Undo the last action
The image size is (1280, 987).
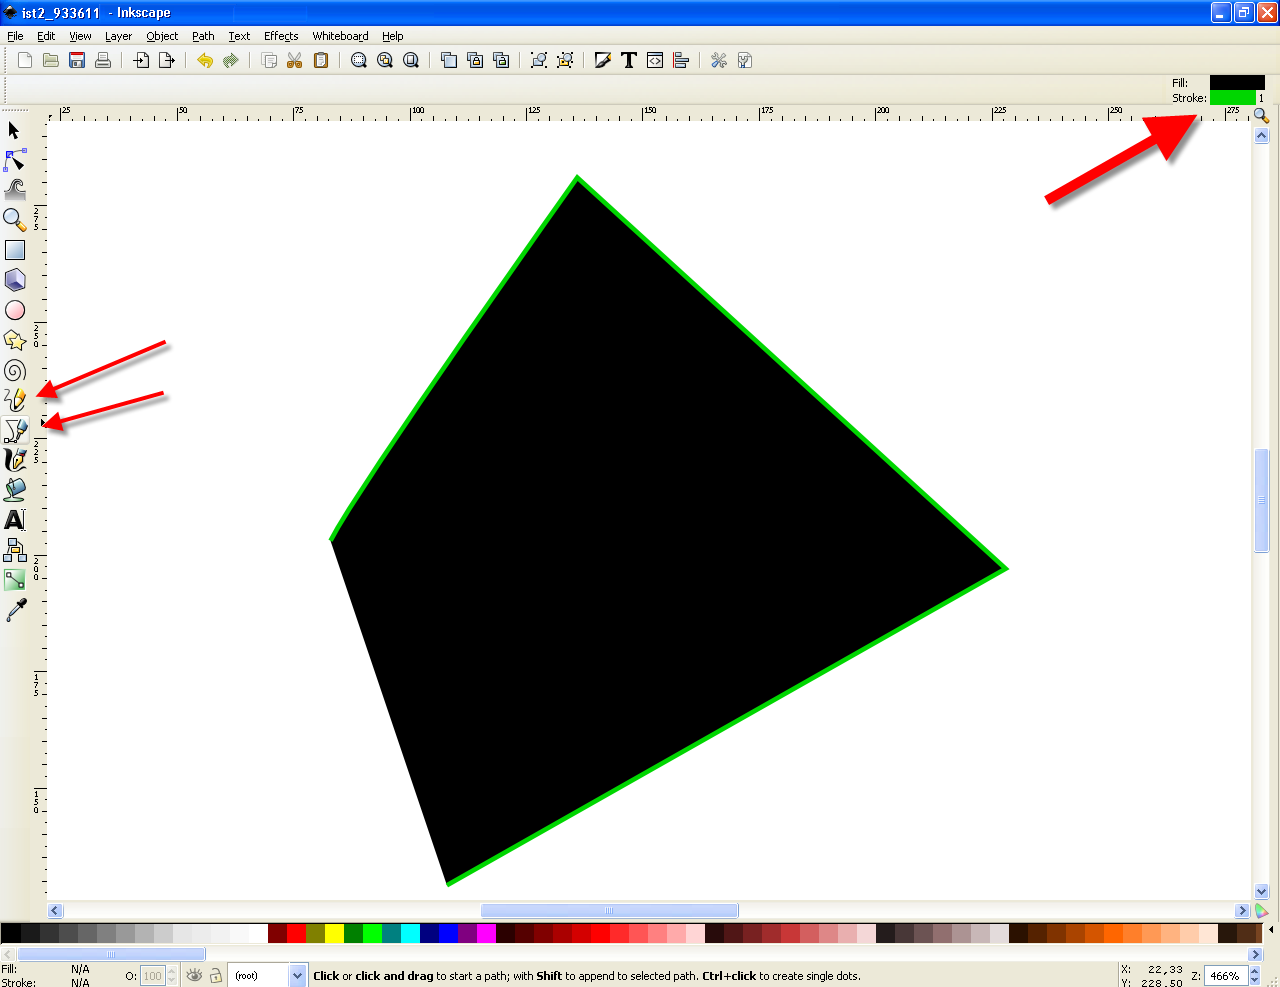204,60
